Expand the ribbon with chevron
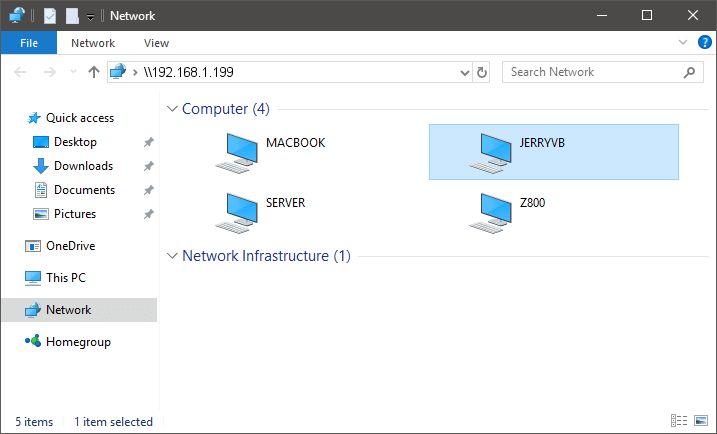 tap(683, 43)
